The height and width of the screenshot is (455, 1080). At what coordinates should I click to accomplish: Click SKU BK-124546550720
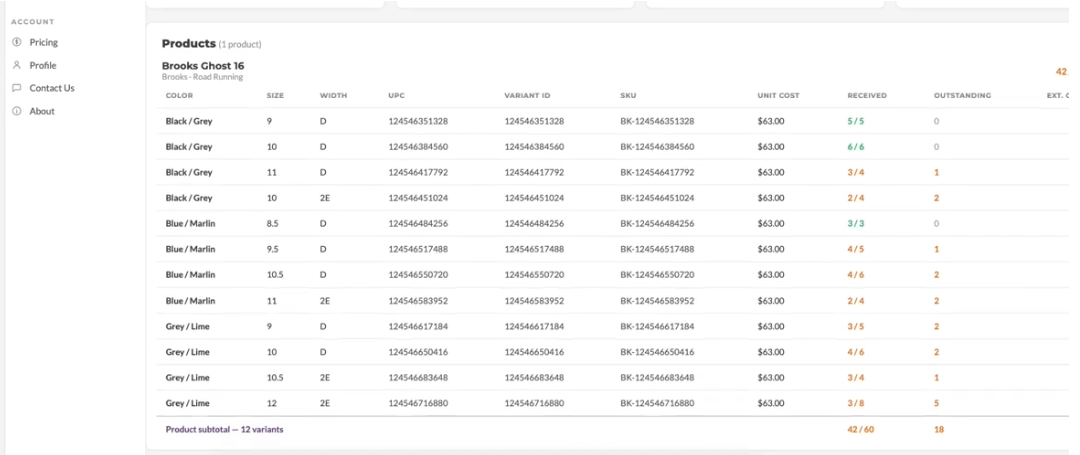coord(657,275)
